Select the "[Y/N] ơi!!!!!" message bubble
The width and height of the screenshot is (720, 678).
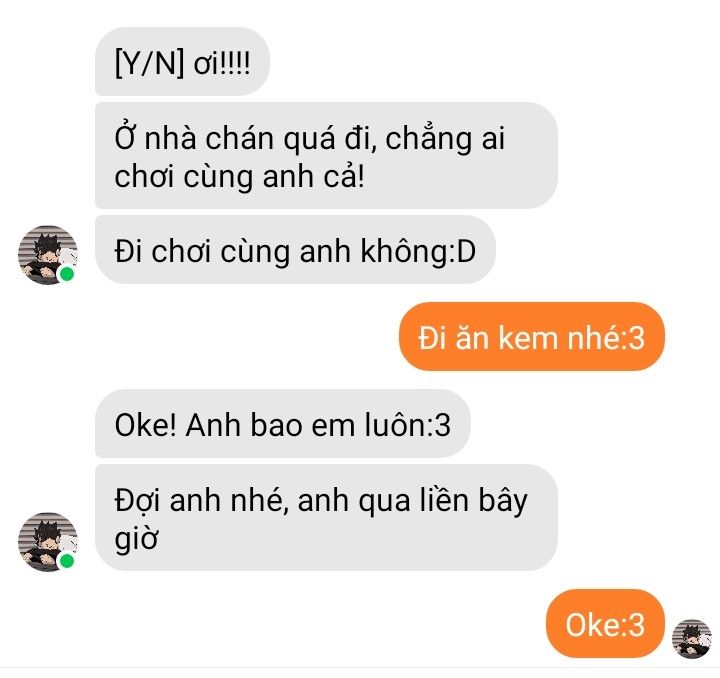tap(182, 62)
